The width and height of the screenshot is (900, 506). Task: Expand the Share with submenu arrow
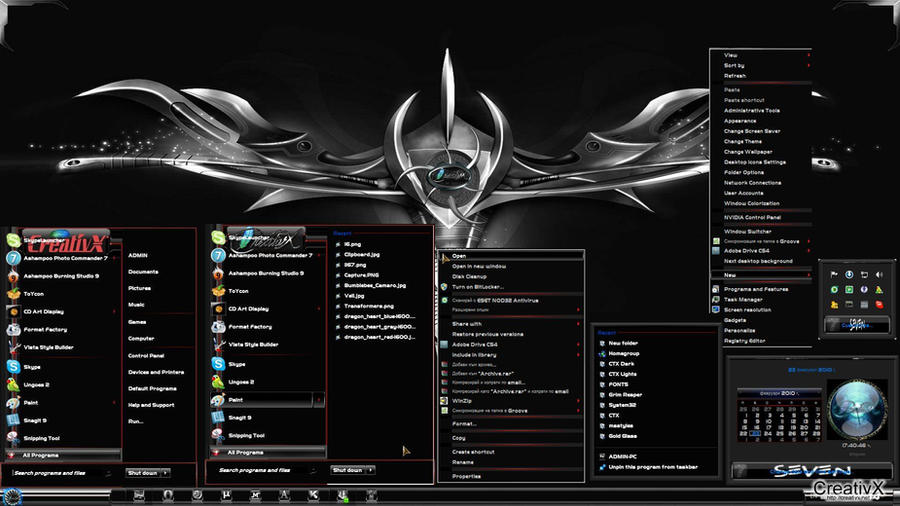pos(578,324)
